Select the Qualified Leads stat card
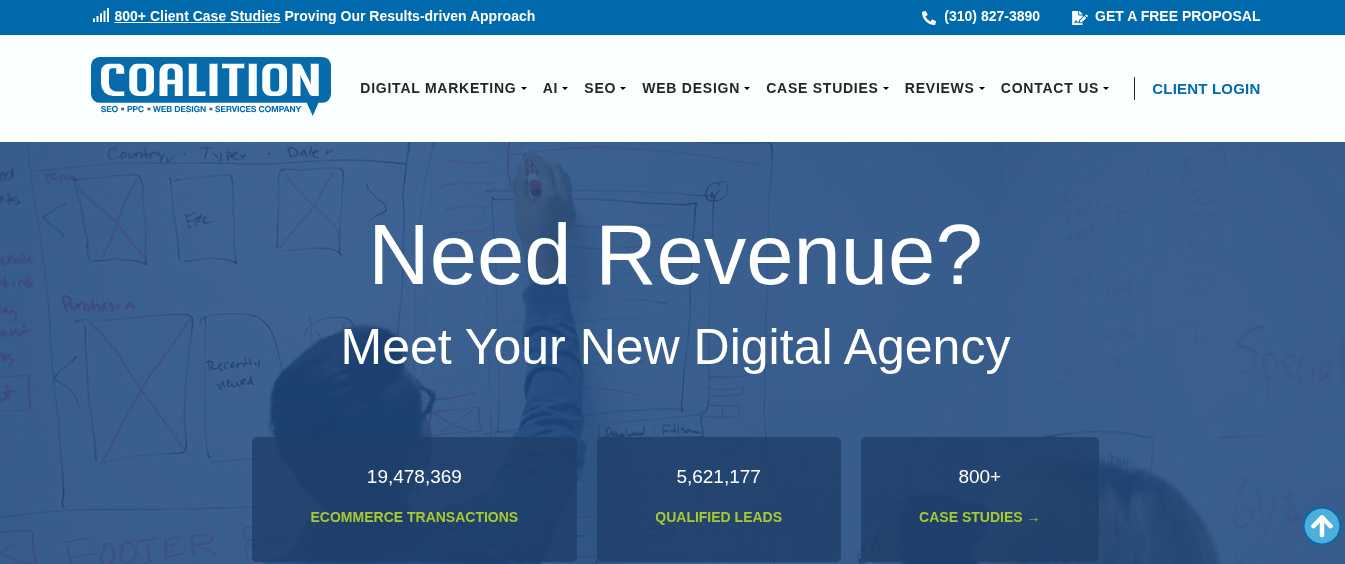The height and width of the screenshot is (564, 1345). pos(718,498)
